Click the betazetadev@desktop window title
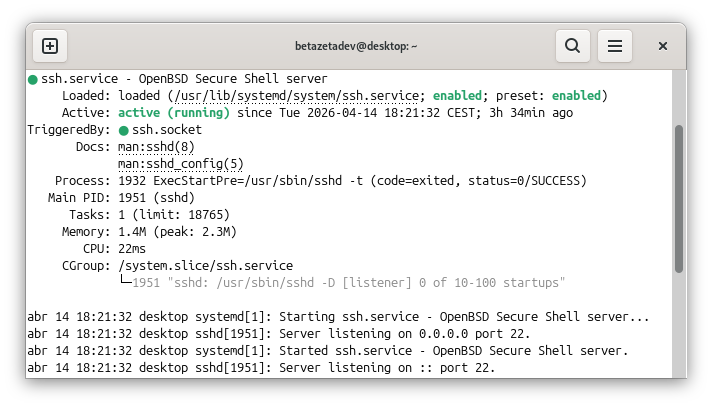This screenshot has width=712, height=407. click(x=356, y=46)
